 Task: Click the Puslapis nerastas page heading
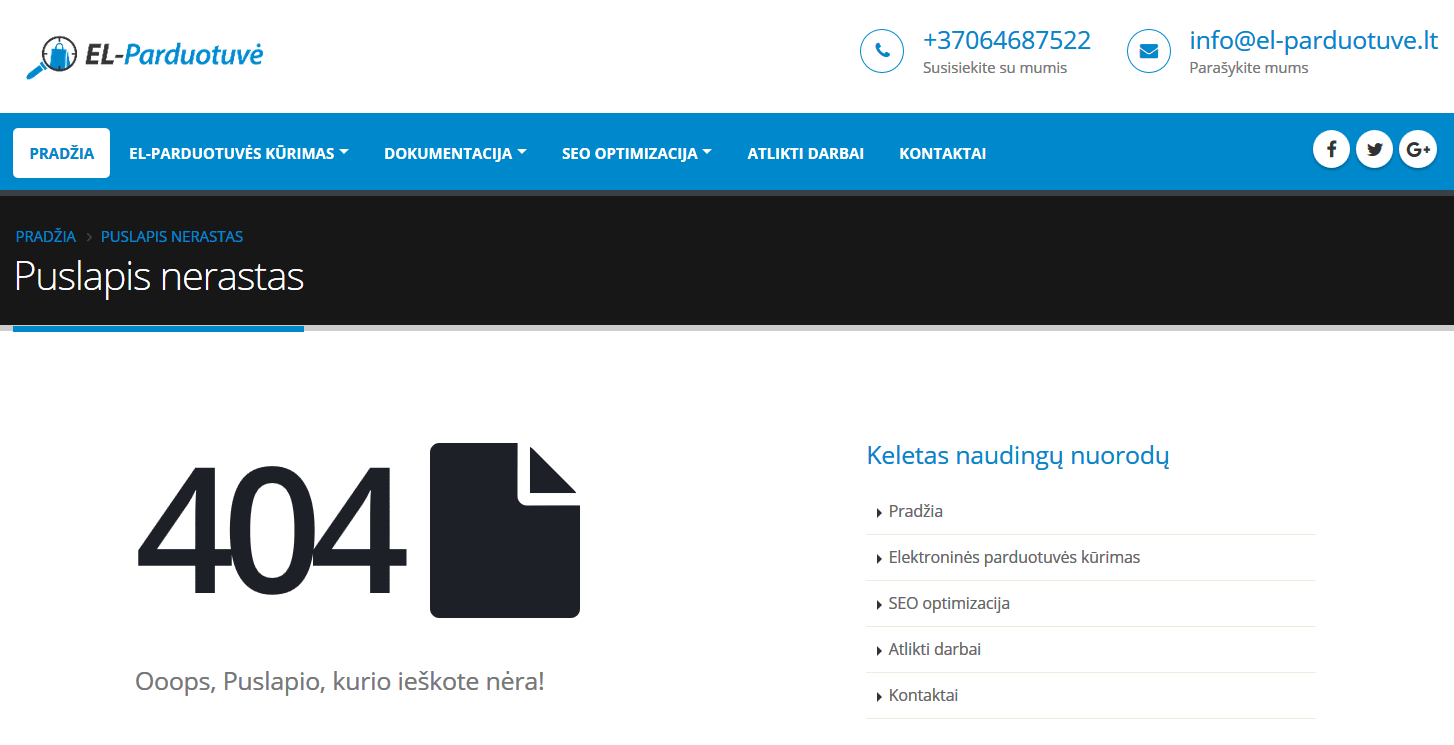(159, 277)
